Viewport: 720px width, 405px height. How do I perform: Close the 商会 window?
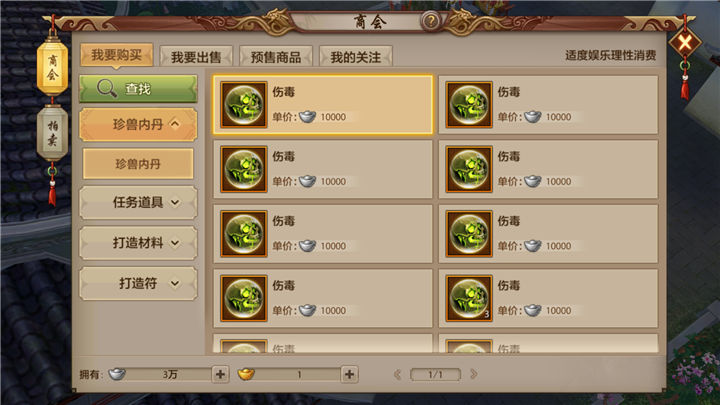685,43
